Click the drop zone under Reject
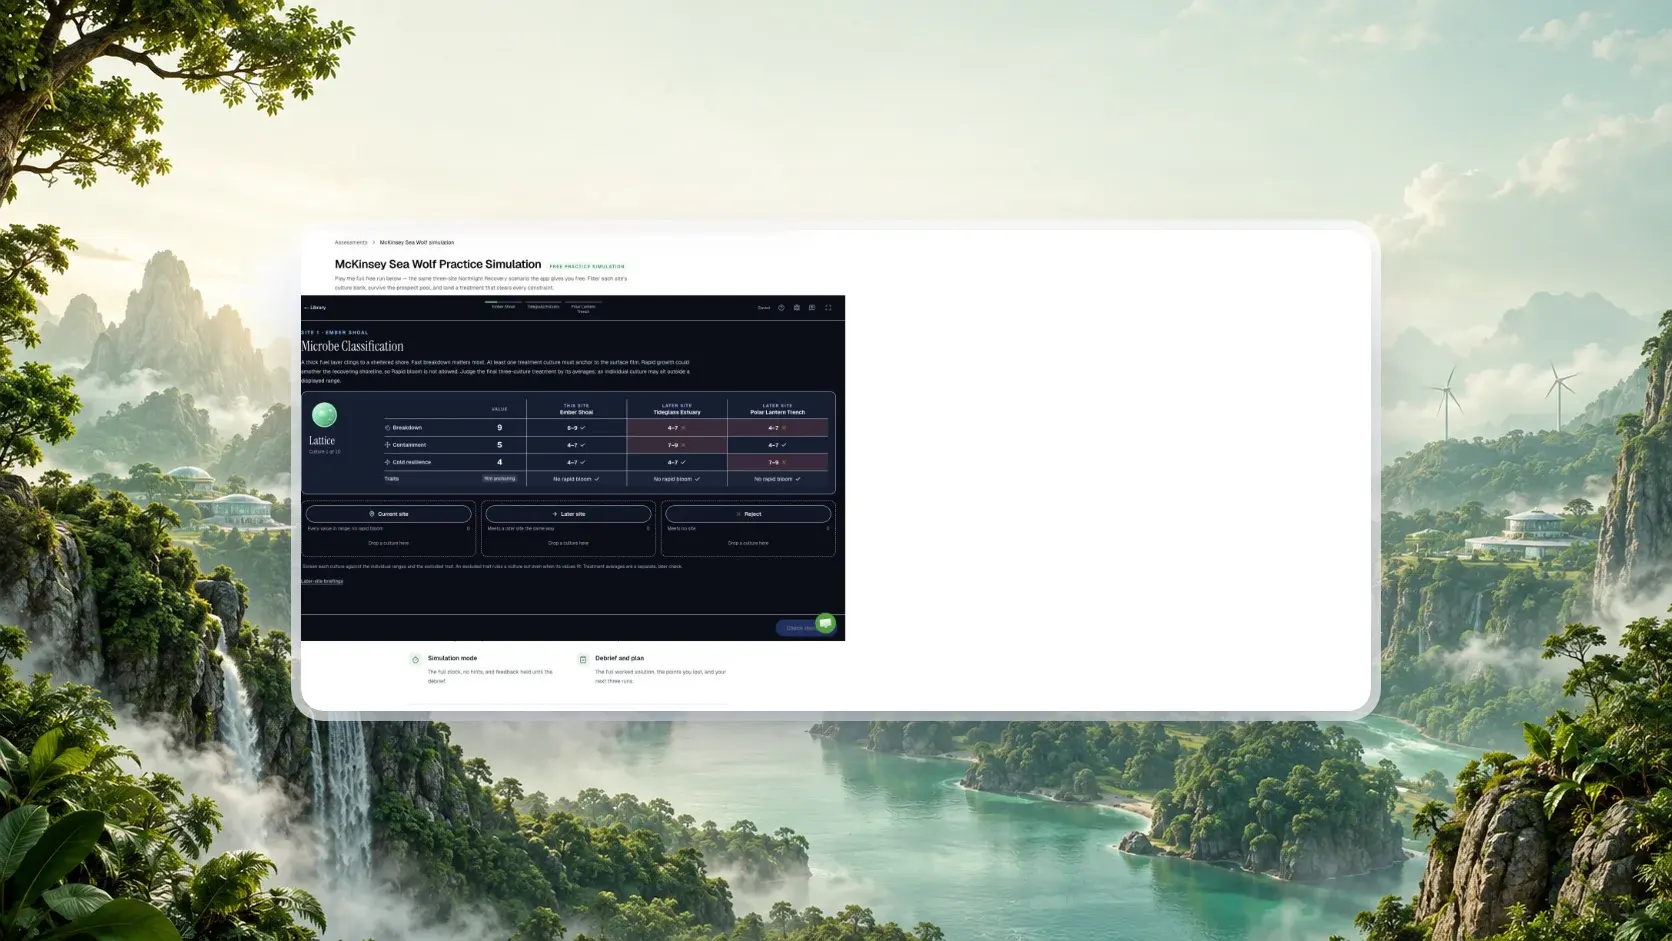The image size is (1672, 941). pos(748,543)
